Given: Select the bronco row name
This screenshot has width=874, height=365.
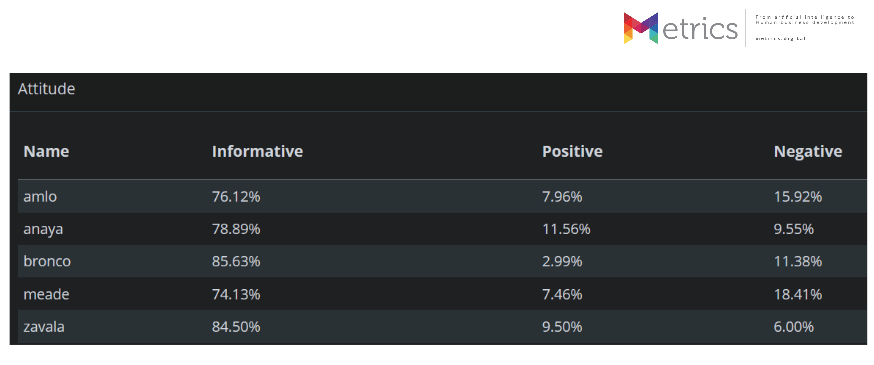Looking at the screenshot, I should (47, 261).
